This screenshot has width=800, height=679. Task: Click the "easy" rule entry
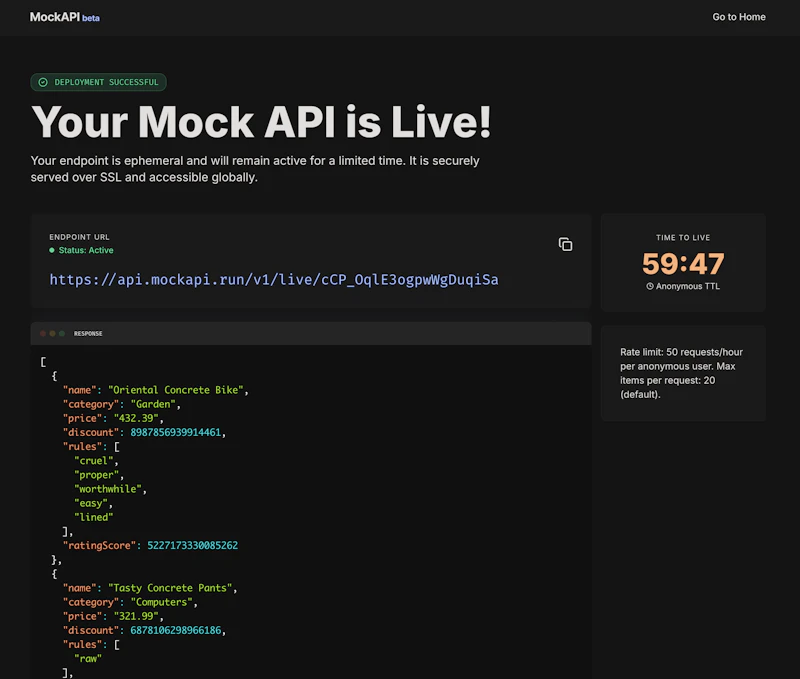pyautogui.click(x=91, y=503)
